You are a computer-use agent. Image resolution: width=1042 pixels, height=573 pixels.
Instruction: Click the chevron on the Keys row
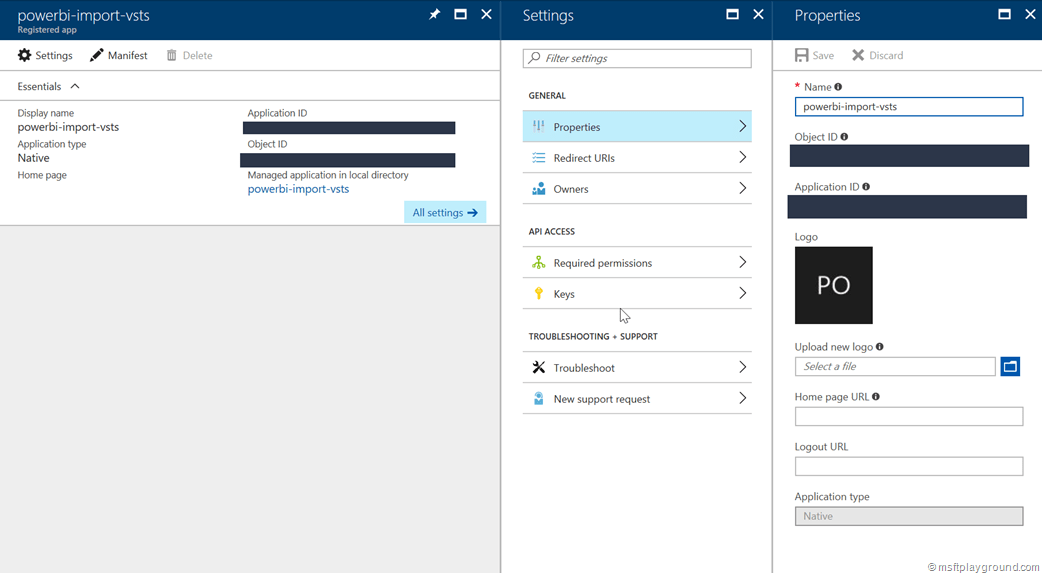pyautogui.click(x=743, y=294)
